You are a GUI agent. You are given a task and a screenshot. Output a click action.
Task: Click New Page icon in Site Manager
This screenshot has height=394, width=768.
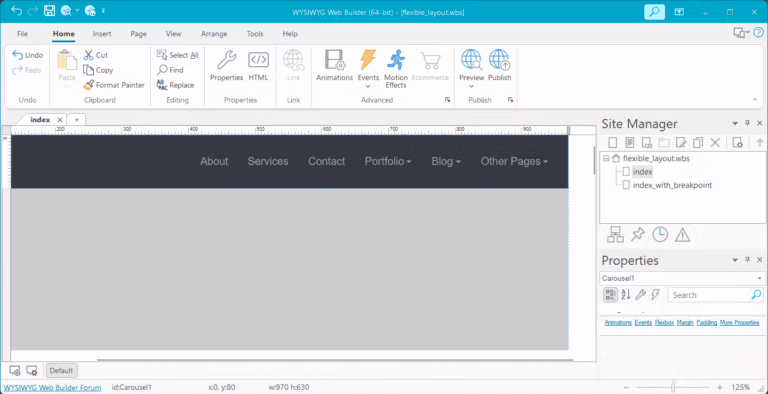pyautogui.click(x=612, y=143)
